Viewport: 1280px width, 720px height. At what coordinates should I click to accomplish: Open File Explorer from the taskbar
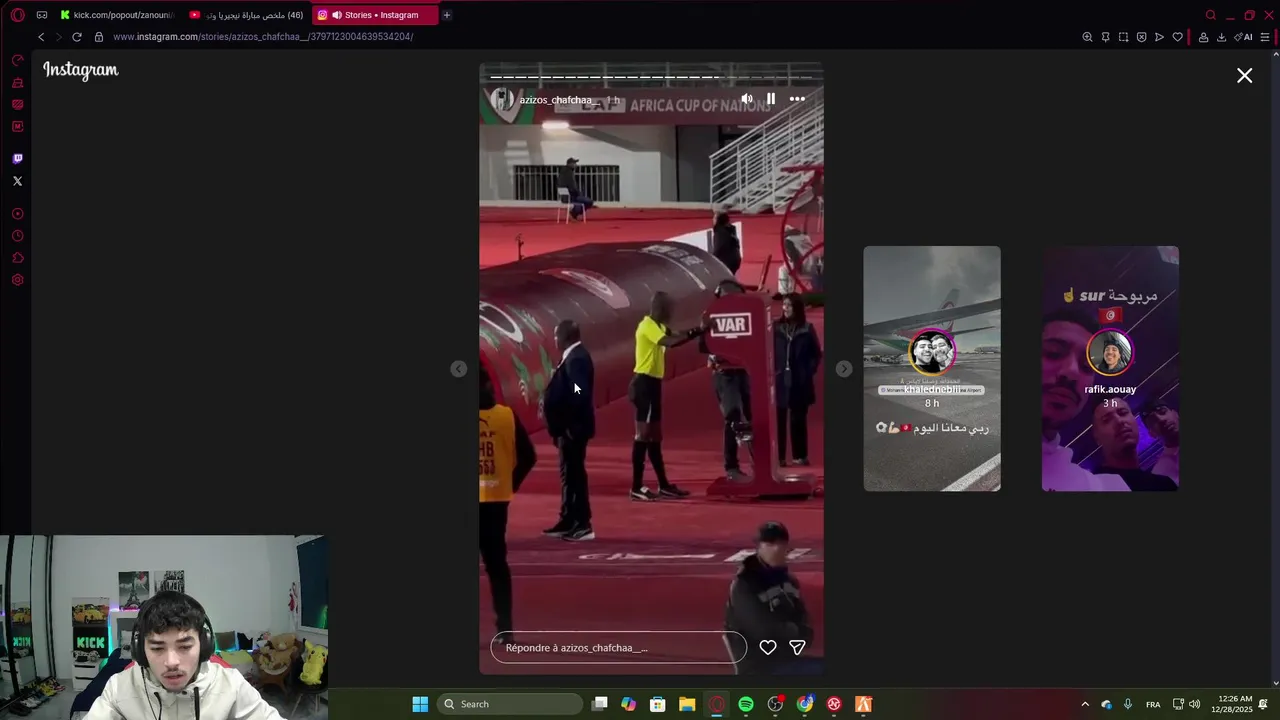[687, 704]
